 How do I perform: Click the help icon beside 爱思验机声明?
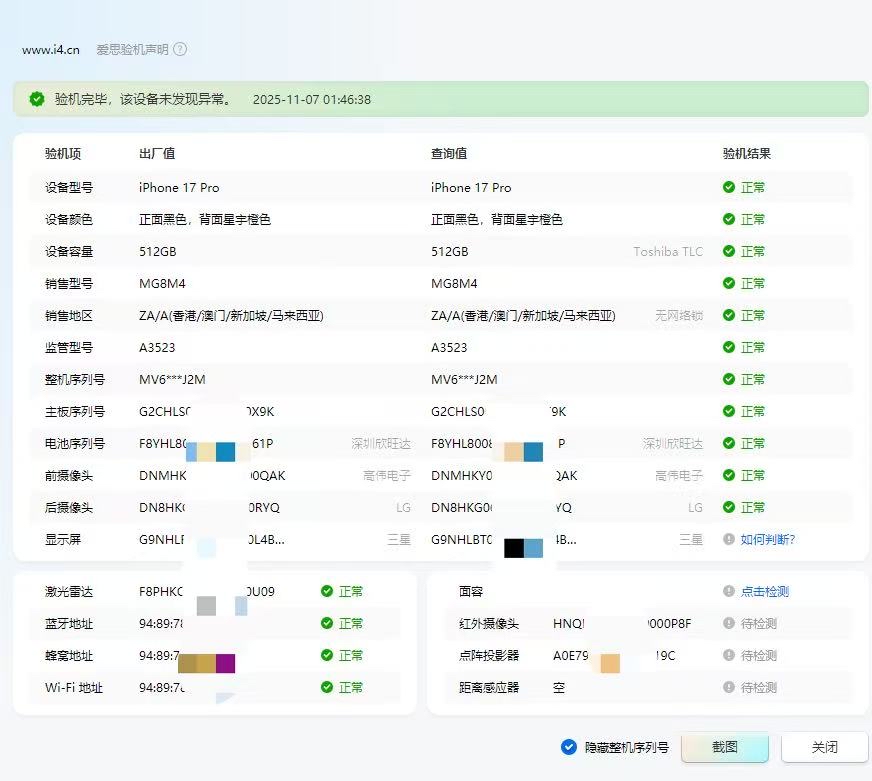pyautogui.click(x=180, y=49)
